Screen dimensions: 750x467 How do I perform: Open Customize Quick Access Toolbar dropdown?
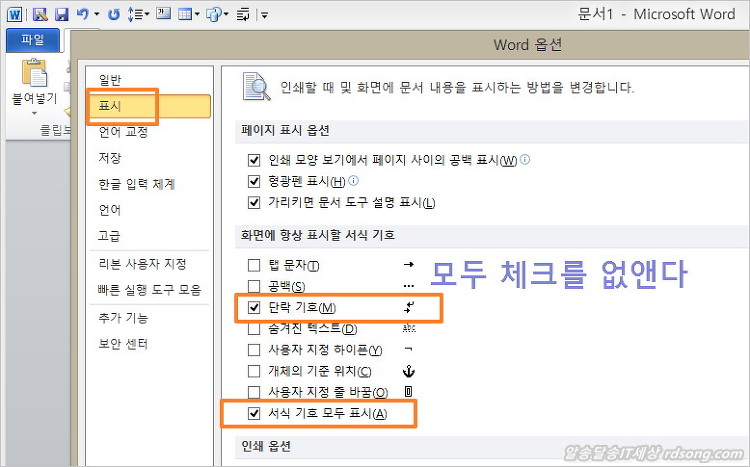point(265,16)
